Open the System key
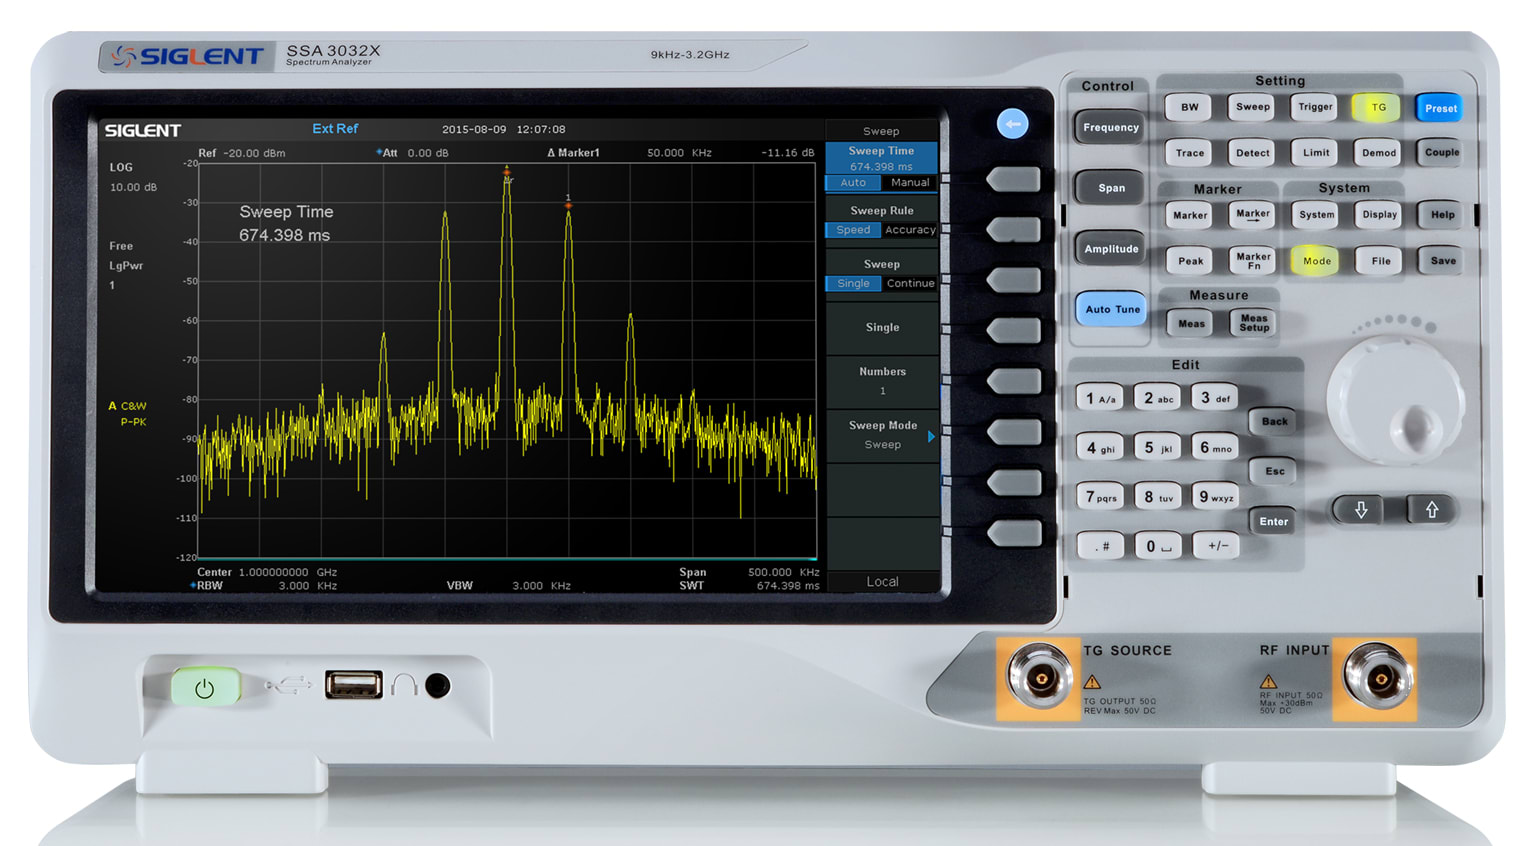 pos(1316,215)
